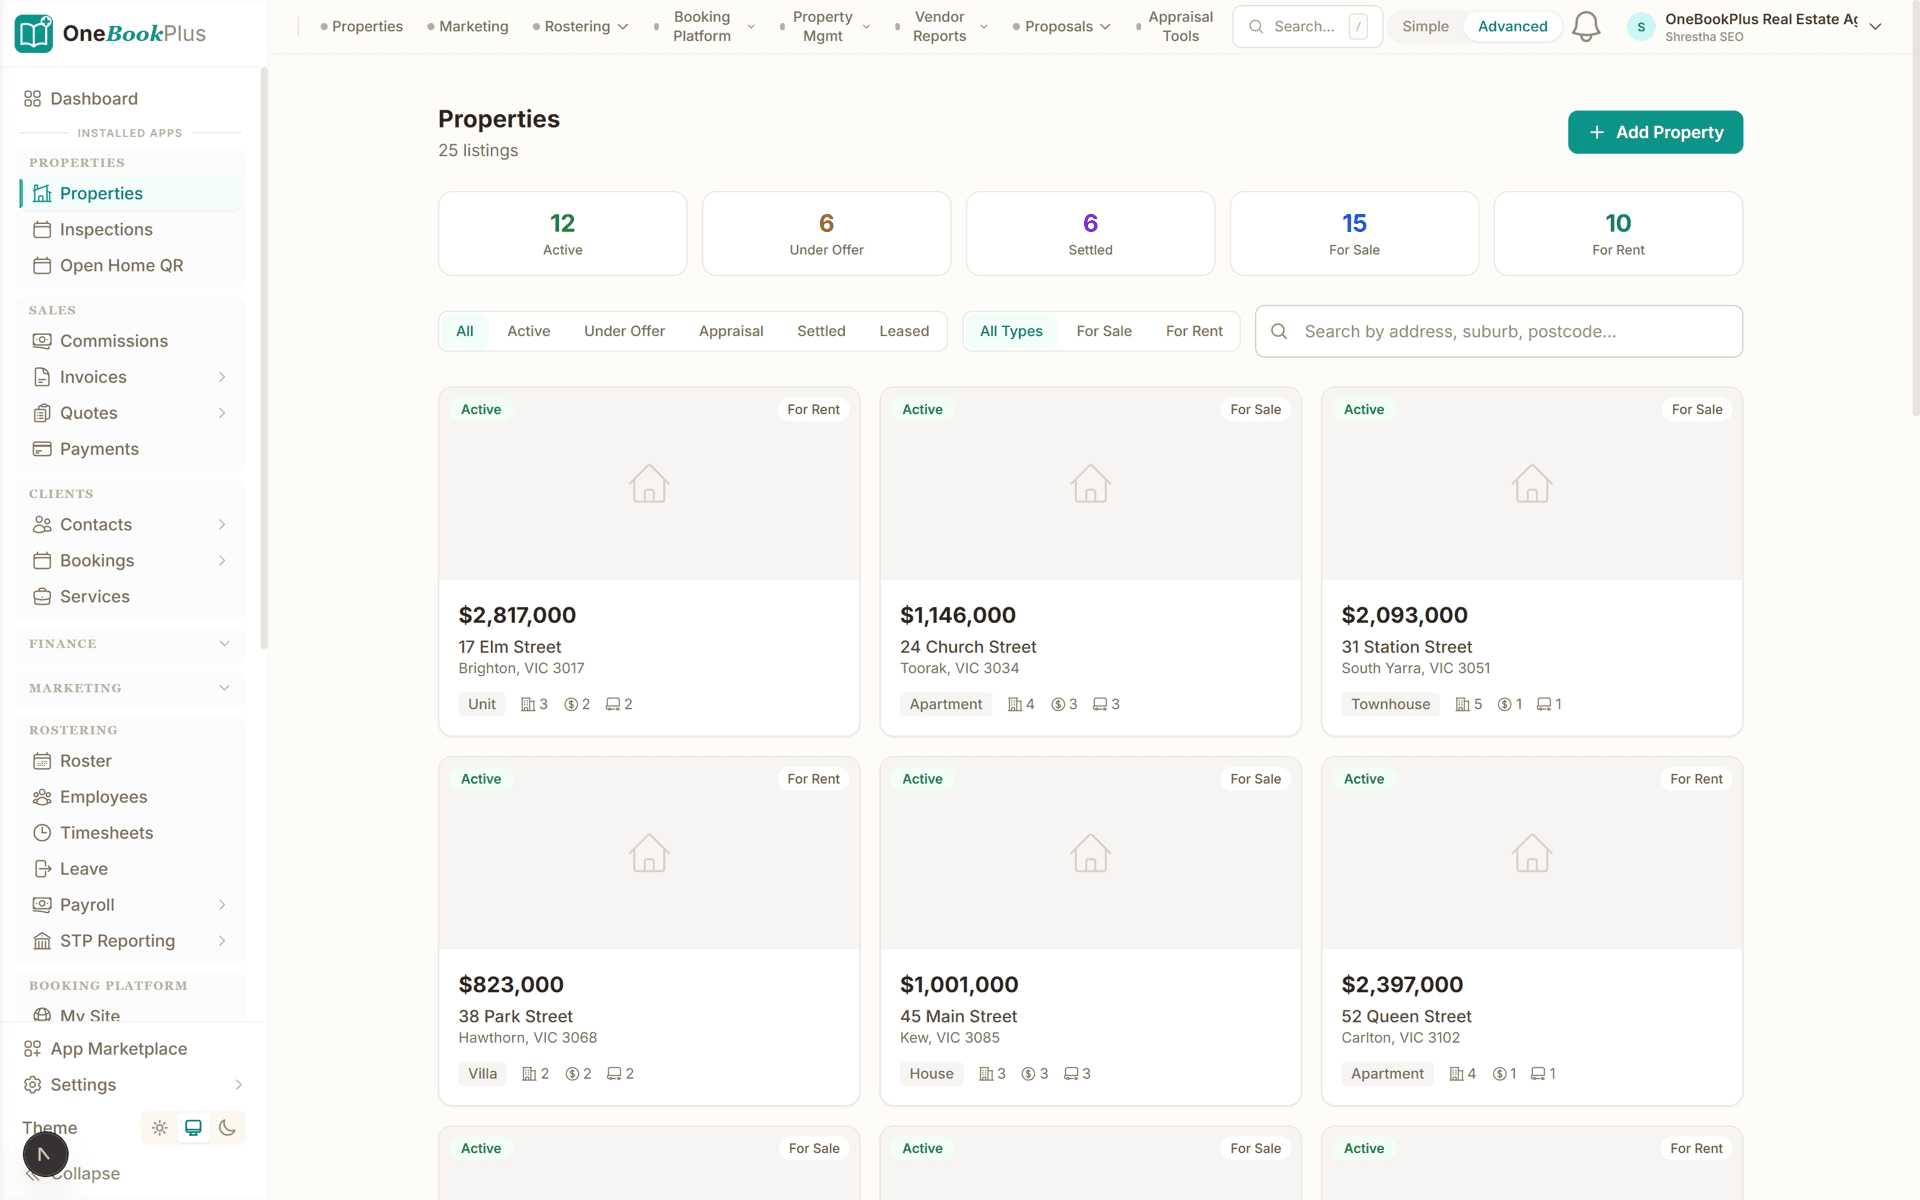
Task: Expand the STP Reporting submenu chevron
Action: click(x=222, y=941)
